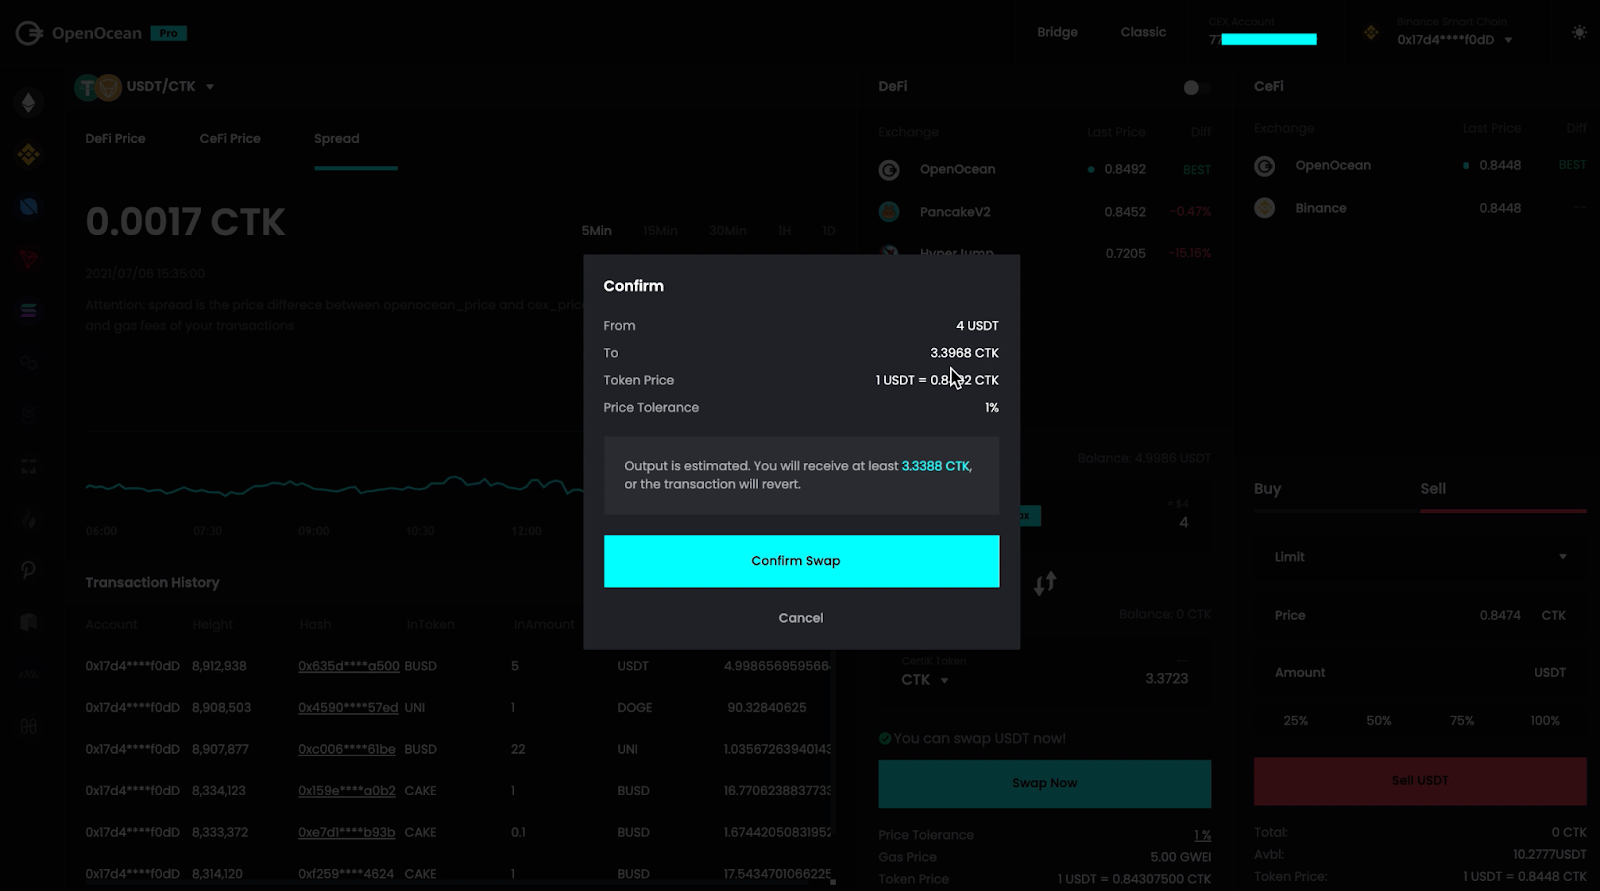Click the 1% Price Tolerance link under Swap Now
The image size is (1600, 891).
pyautogui.click(x=1202, y=835)
